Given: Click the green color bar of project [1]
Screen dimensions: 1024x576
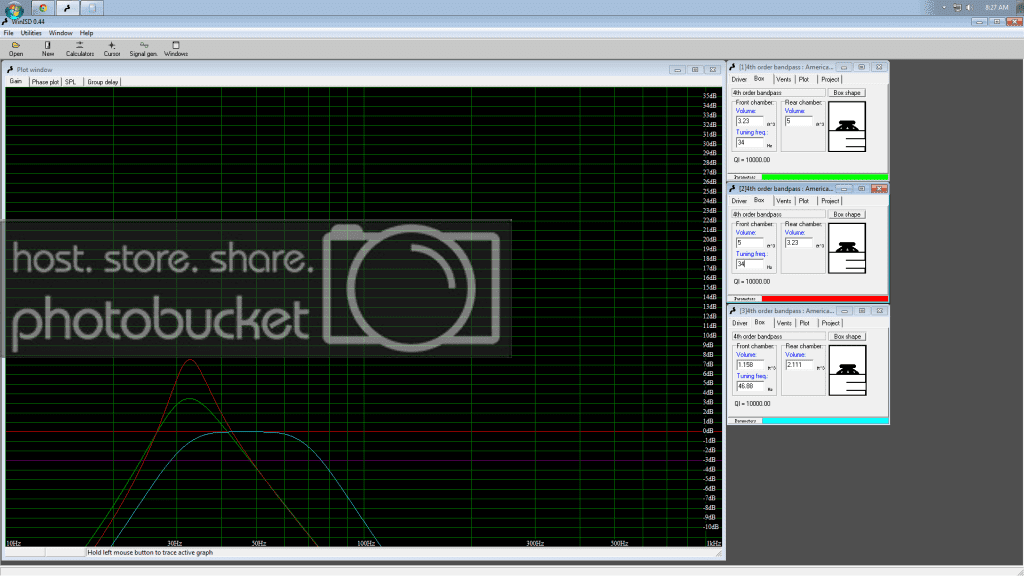Looking at the screenshot, I should point(825,177).
